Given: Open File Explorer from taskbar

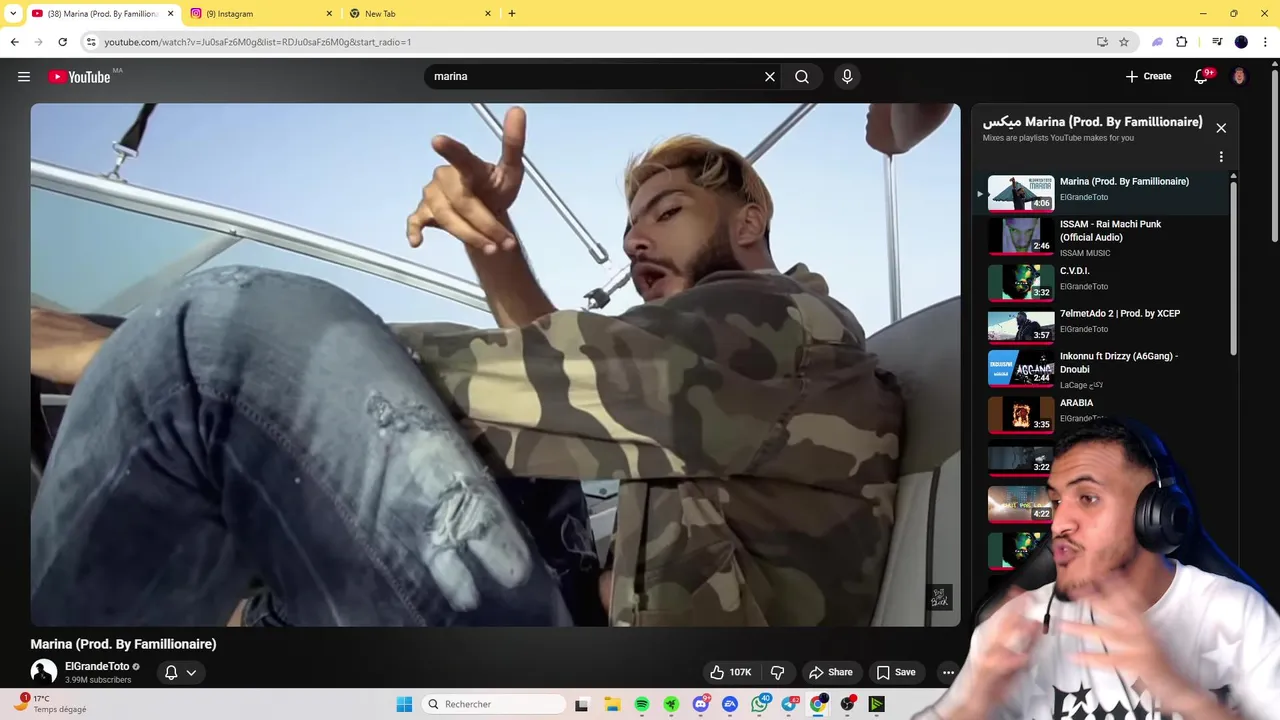Looking at the screenshot, I should (612, 704).
